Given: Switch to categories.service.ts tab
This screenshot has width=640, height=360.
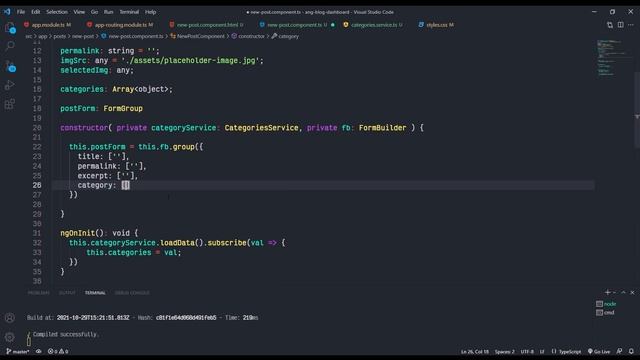Looking at the screenshot, I should [x=373, y=25].
